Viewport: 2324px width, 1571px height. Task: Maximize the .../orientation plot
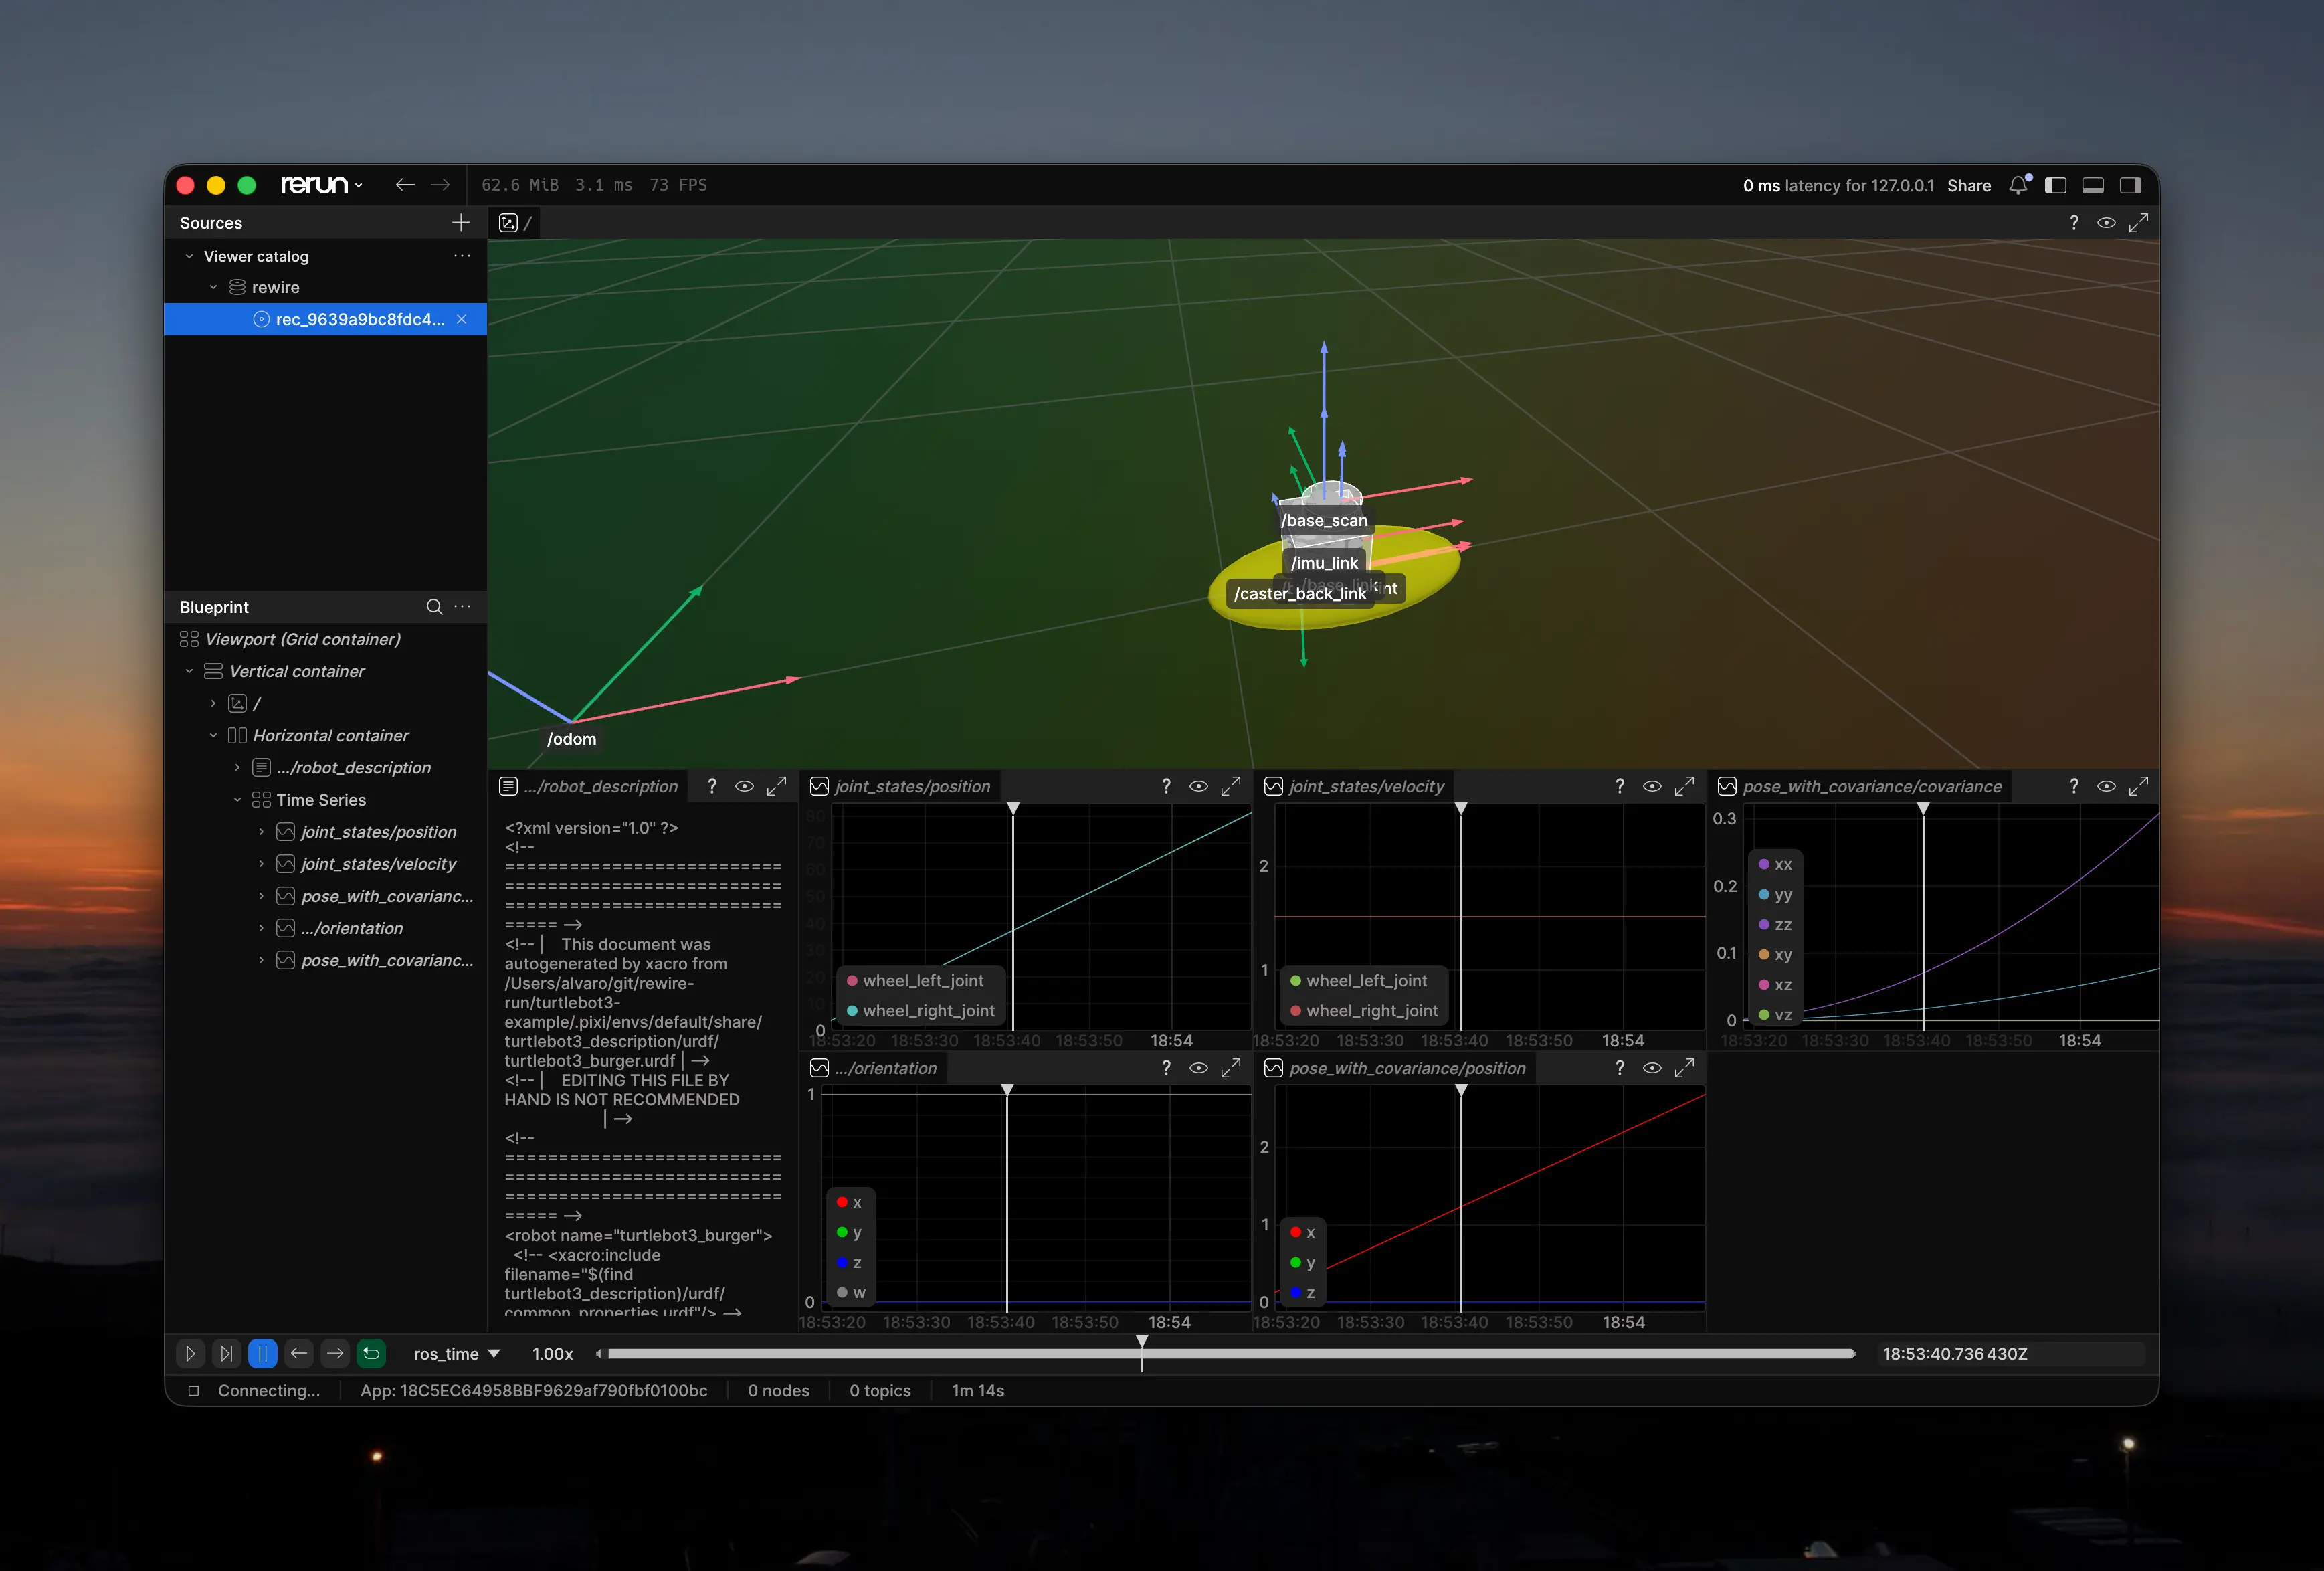(x=1230, y=1068)
